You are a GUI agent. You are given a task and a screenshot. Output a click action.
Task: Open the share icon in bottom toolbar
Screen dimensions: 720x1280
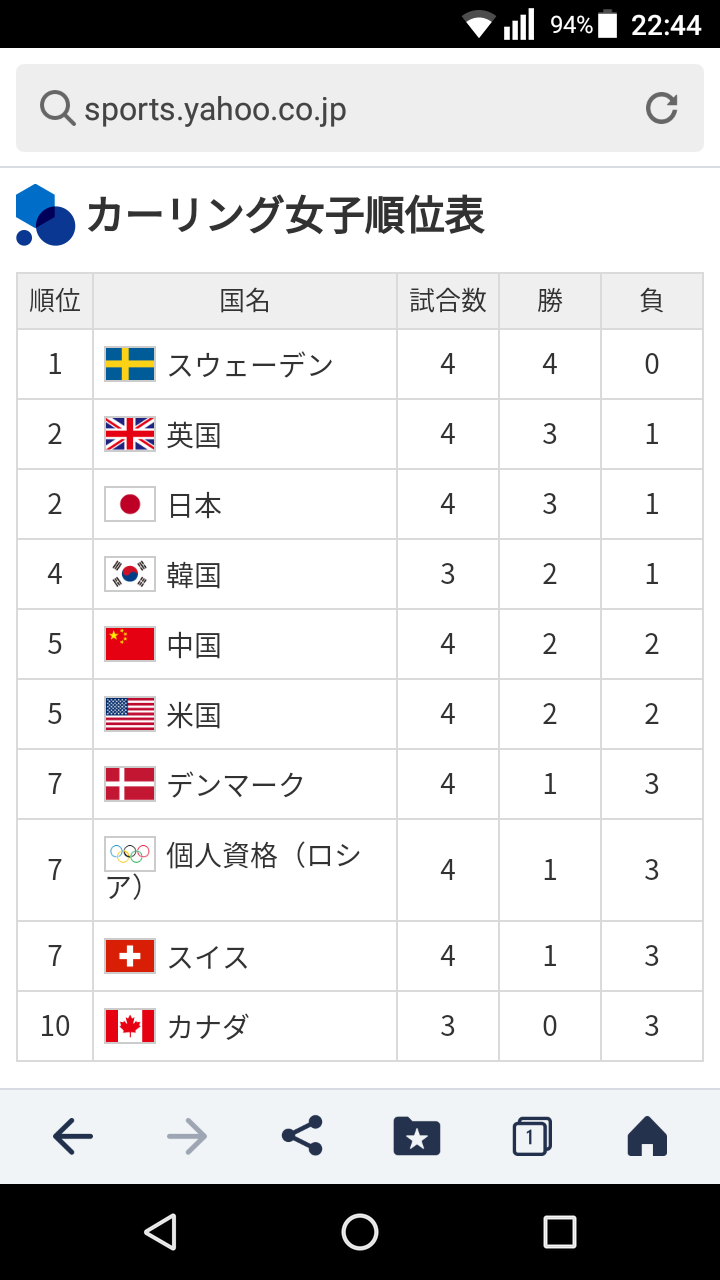click(302, 1136)
